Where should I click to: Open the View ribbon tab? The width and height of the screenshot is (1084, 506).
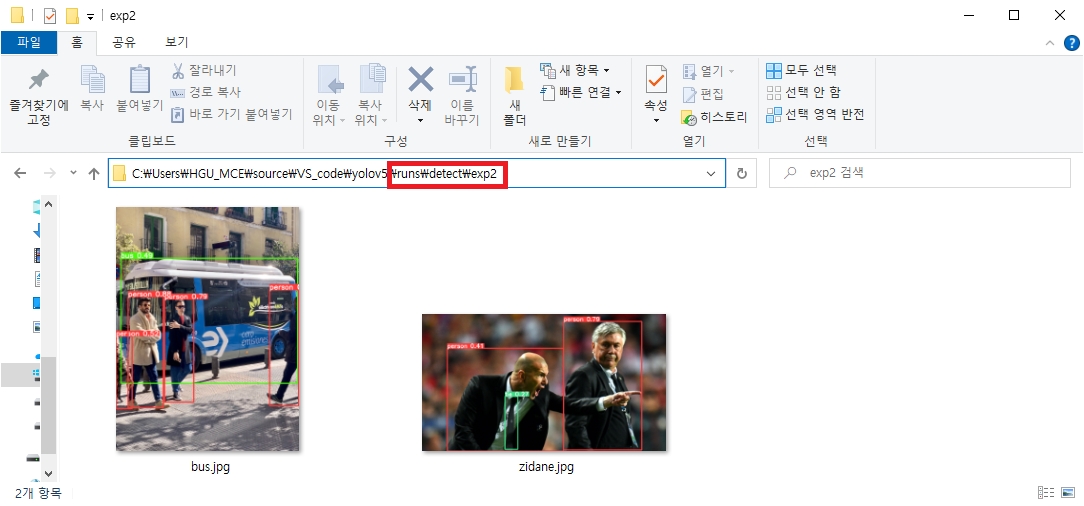176,42
